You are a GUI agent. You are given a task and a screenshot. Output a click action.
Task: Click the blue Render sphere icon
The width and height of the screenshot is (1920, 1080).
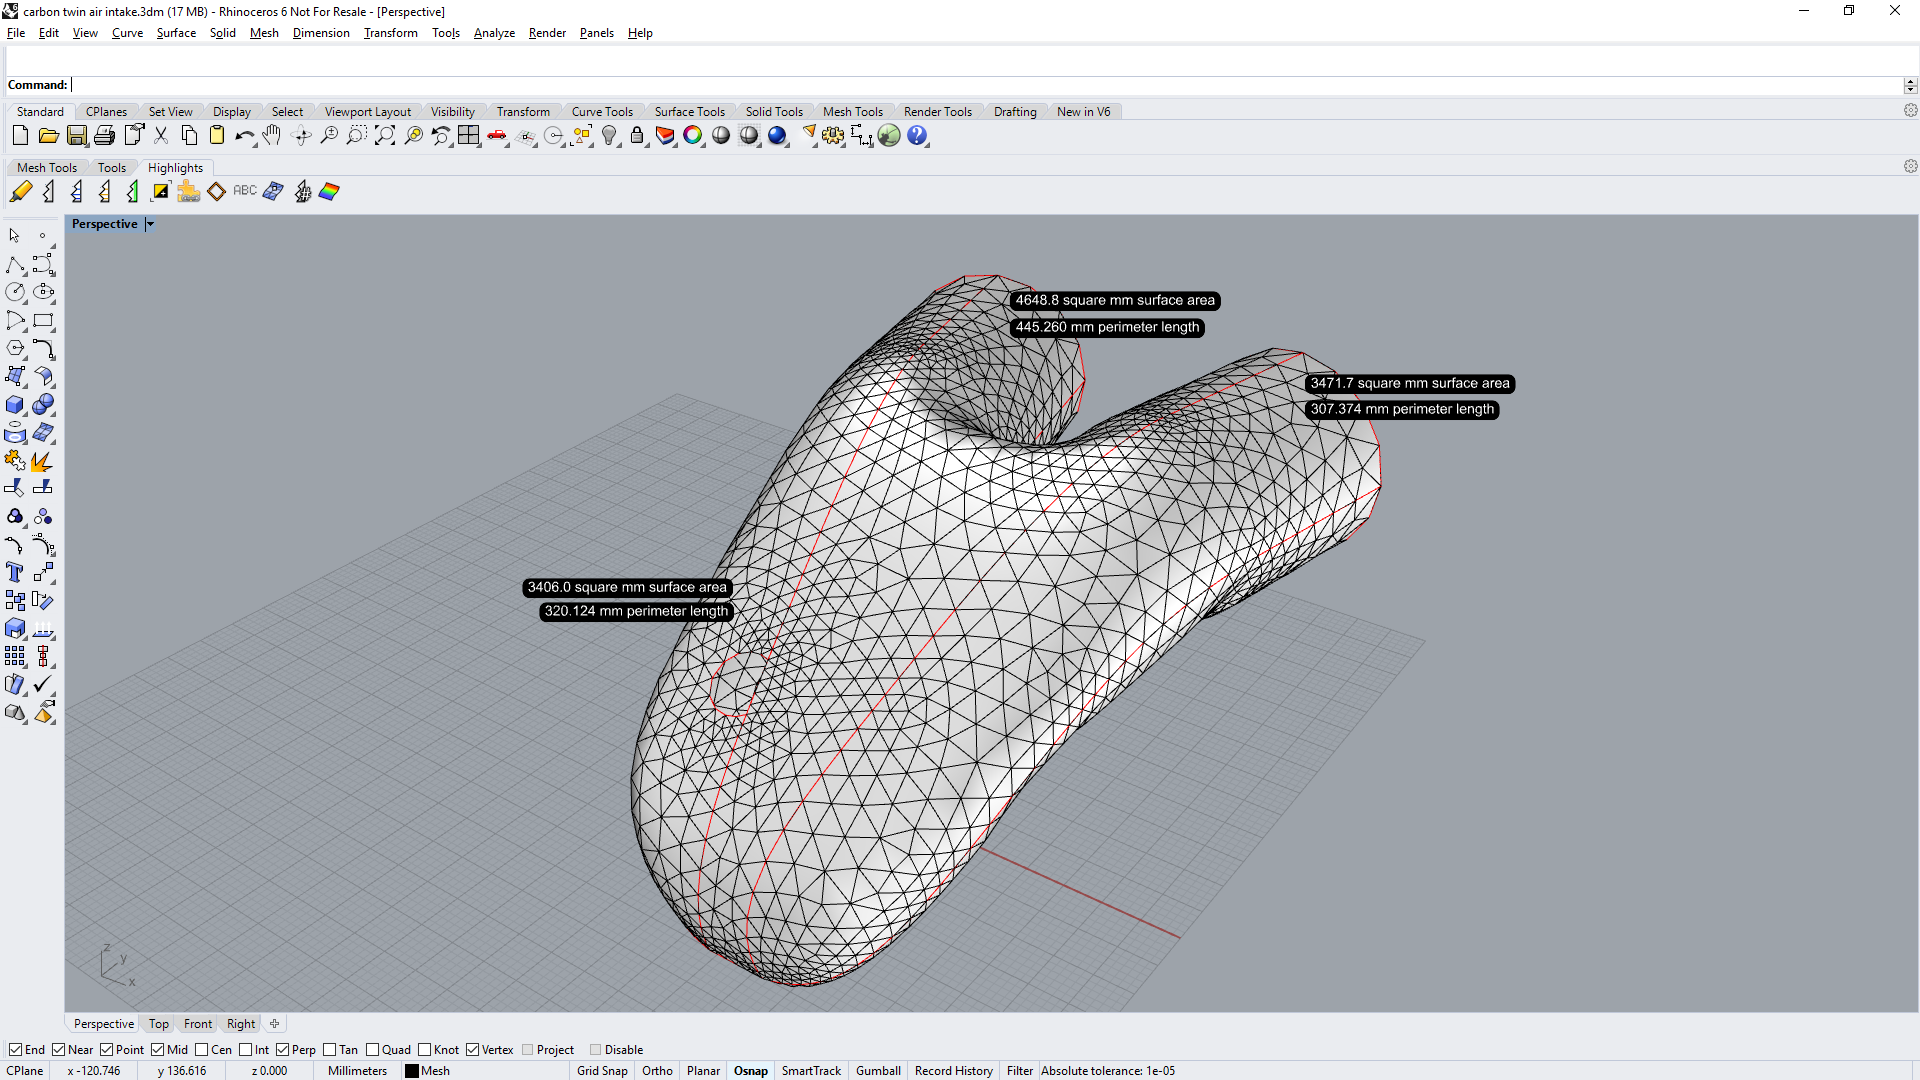[x=777, y=136]
